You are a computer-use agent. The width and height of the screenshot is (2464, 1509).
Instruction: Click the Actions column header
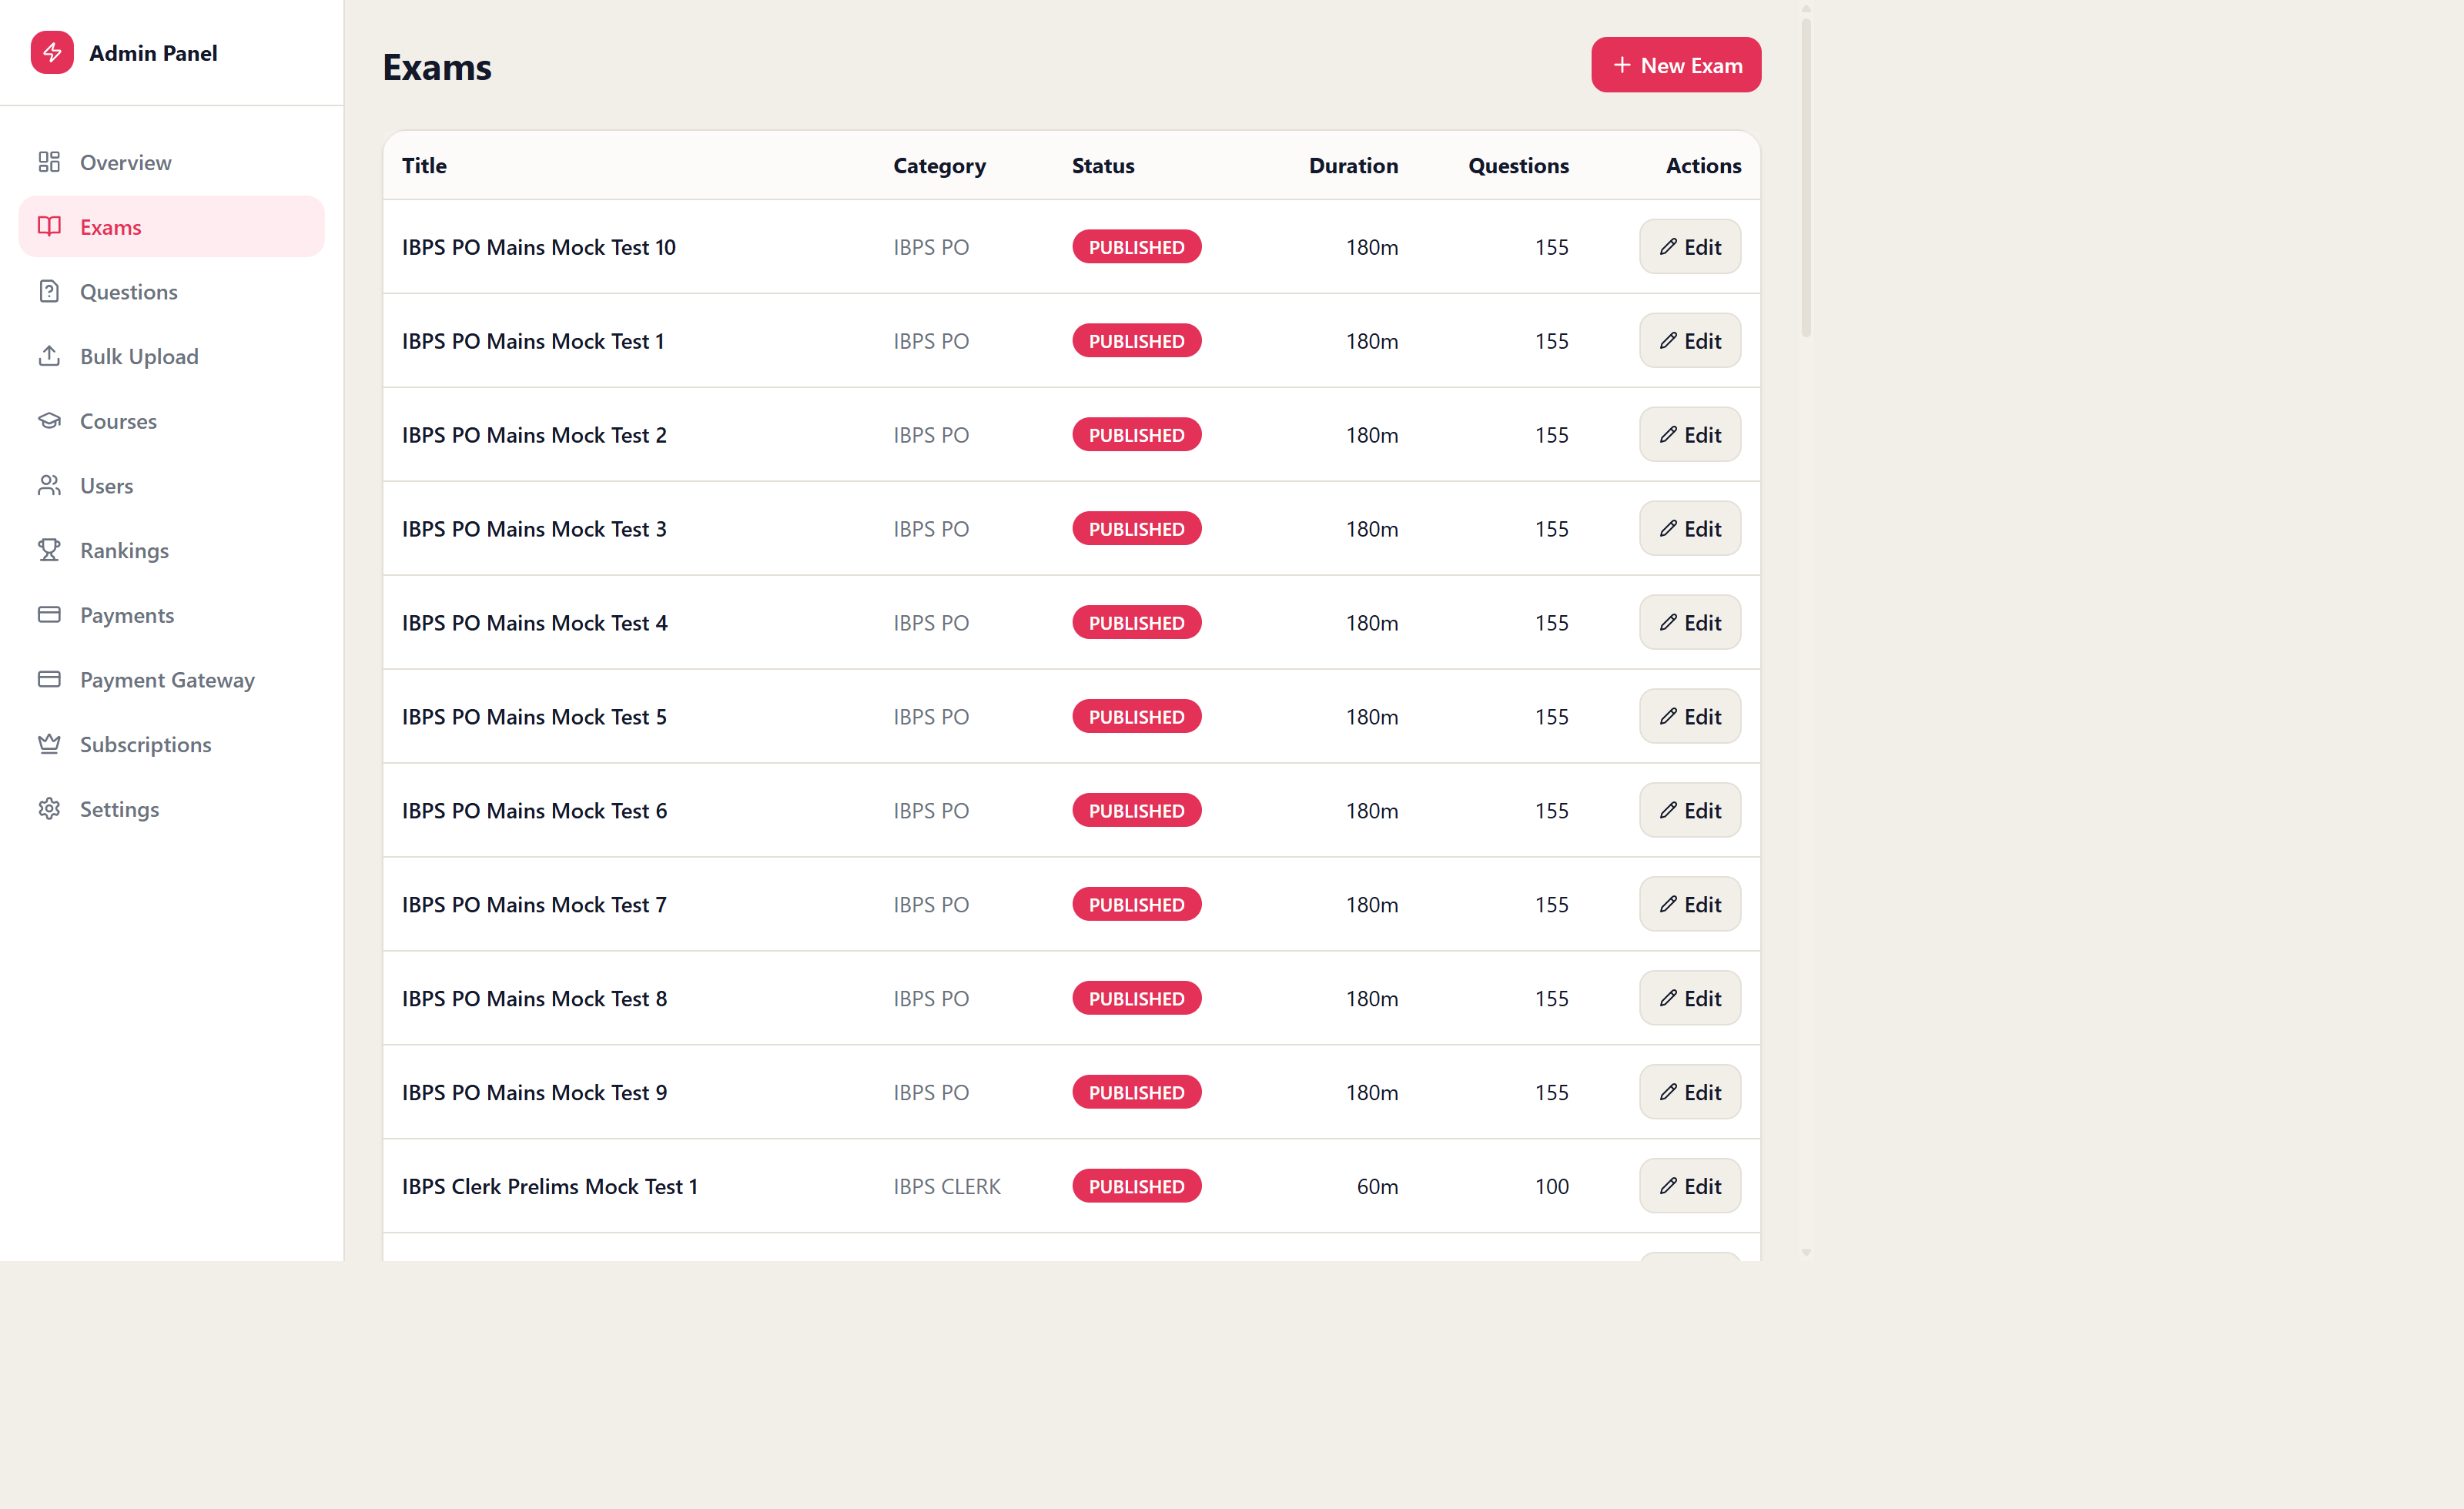tap(1703, 166)
